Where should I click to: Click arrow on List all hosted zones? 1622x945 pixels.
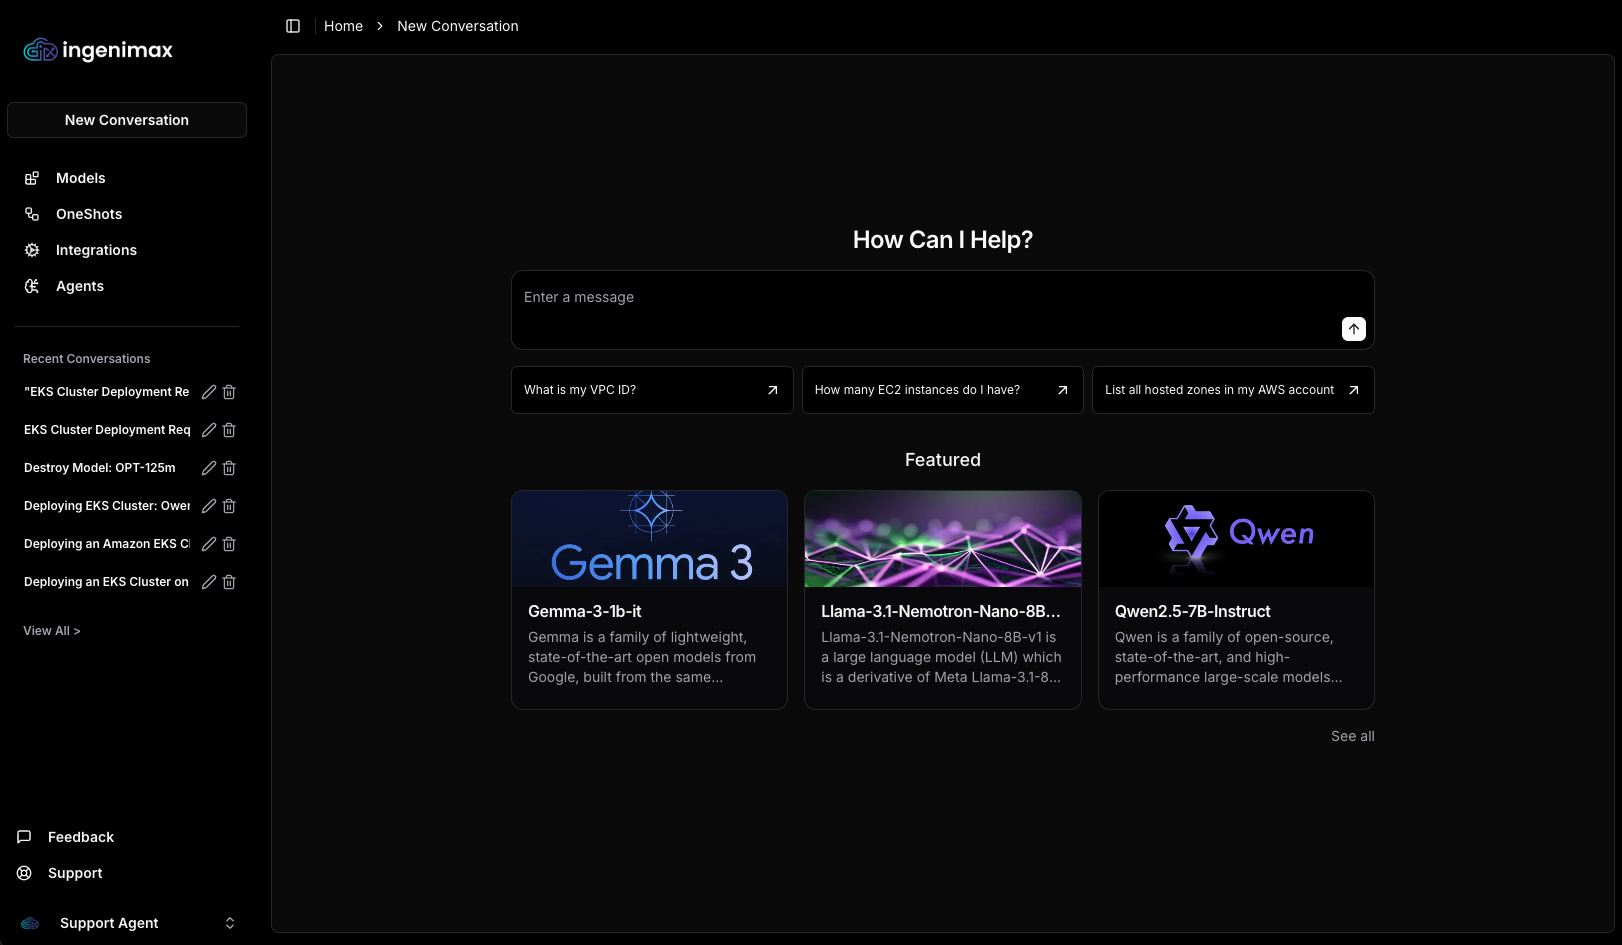click(x=1353, y=390)
